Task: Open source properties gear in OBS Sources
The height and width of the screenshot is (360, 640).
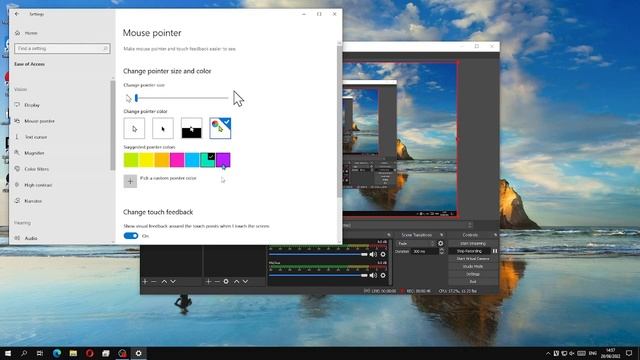Action: (226, 282)
